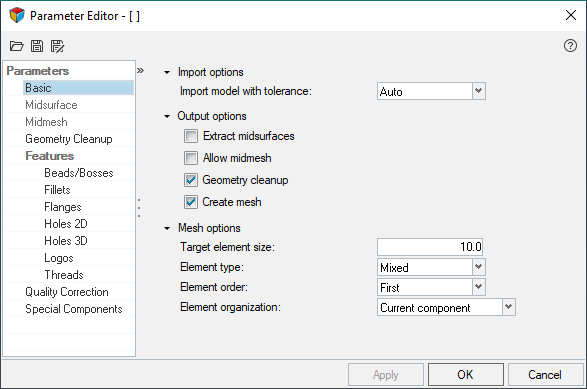Screen dimensions: 587x389
Task: Select Quality Correction in parameters list
Action: click(x=69, y=292)
